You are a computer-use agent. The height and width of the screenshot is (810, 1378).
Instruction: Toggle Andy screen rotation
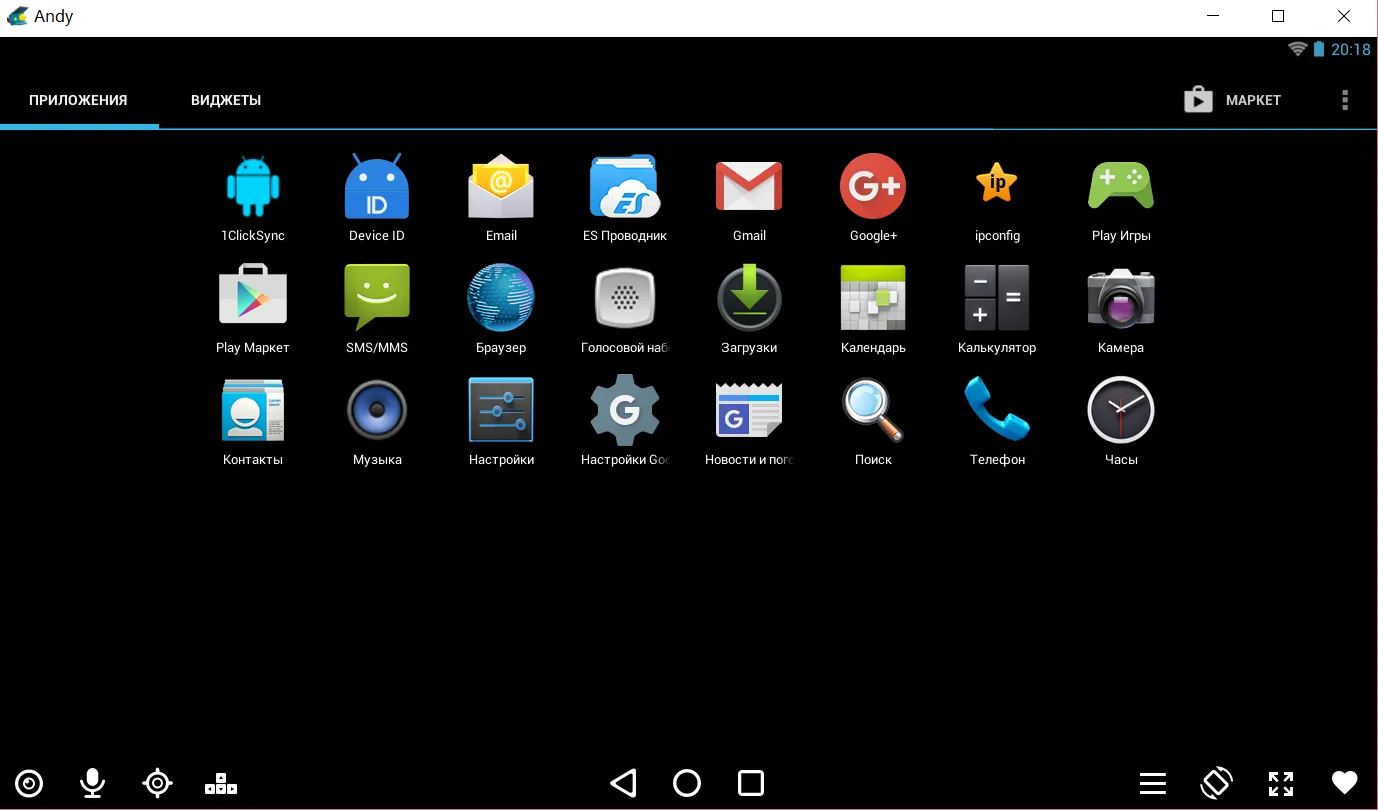click(1216, 783)
